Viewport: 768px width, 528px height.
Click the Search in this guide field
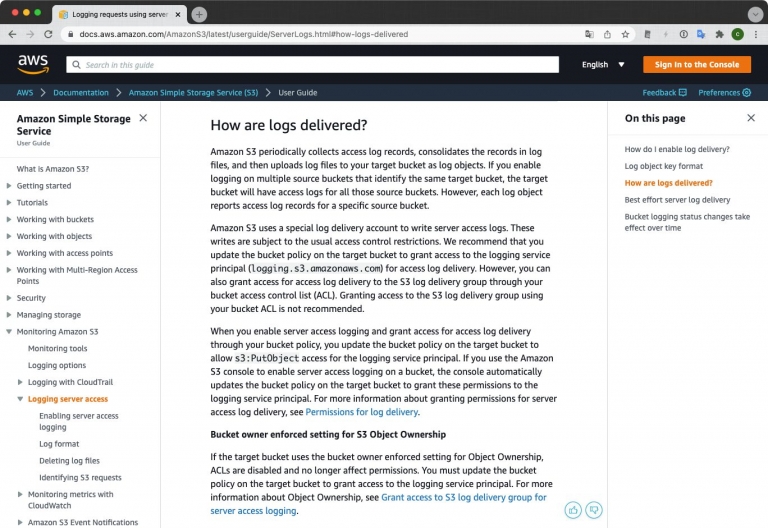click(312, 65)
